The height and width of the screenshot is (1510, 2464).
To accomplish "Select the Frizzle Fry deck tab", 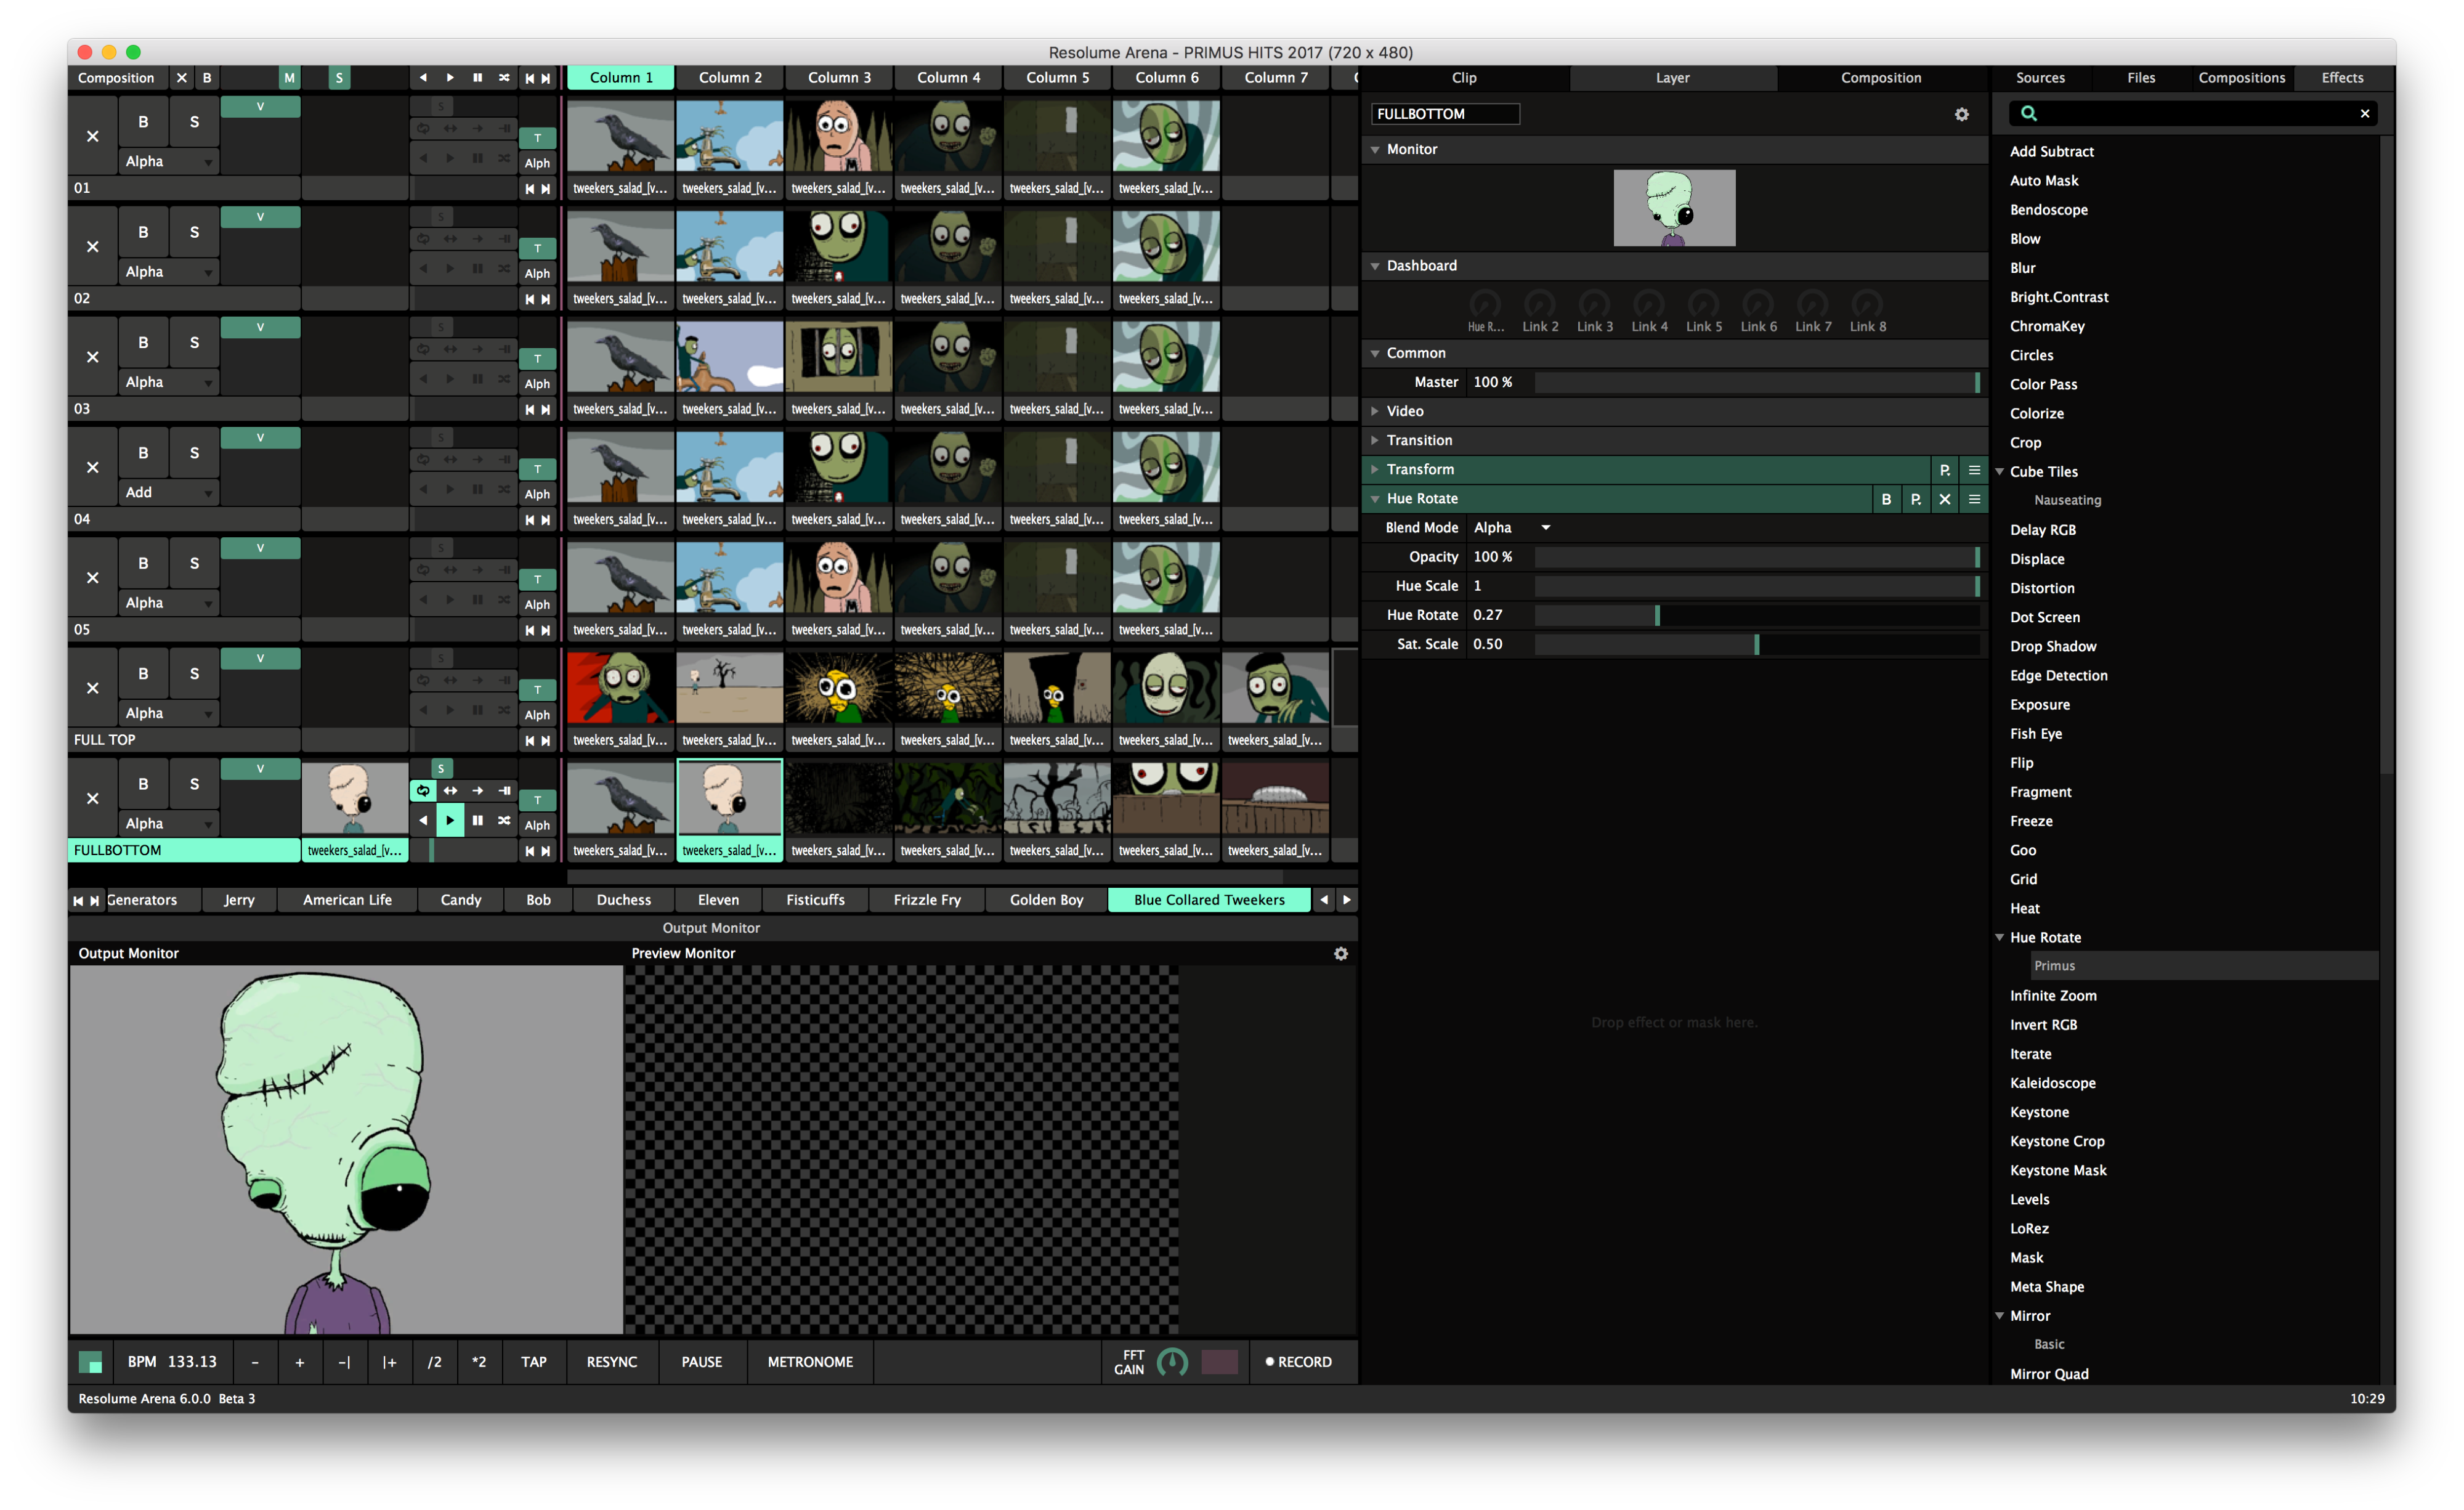I will (926, 900).
